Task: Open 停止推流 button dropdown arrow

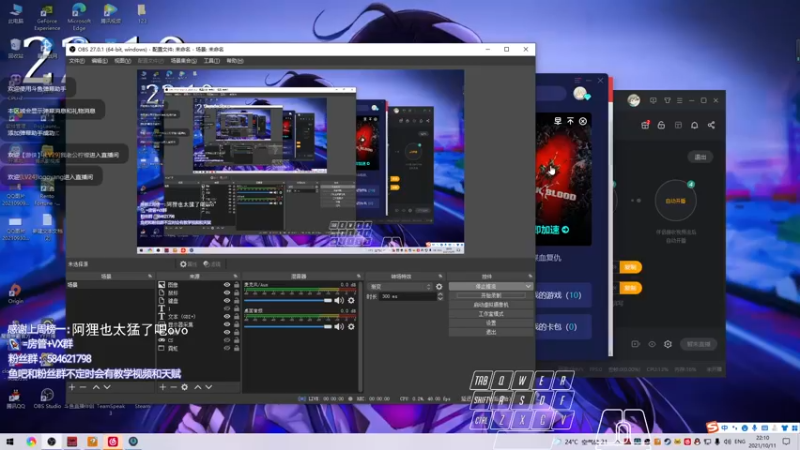Action: 528,286
